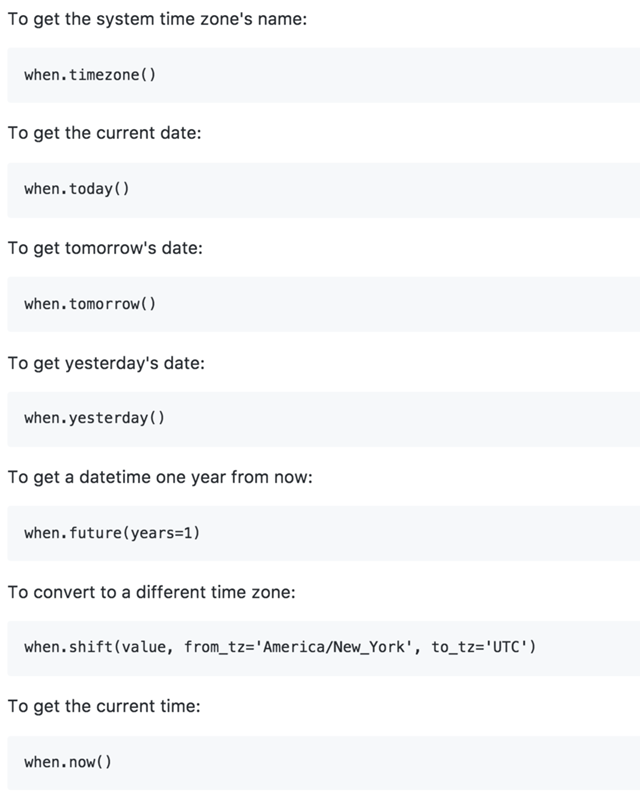This screenshot has width=640, height=791.
Task: Click the when.yesterday() code snippet
Action: pos(94,418)
